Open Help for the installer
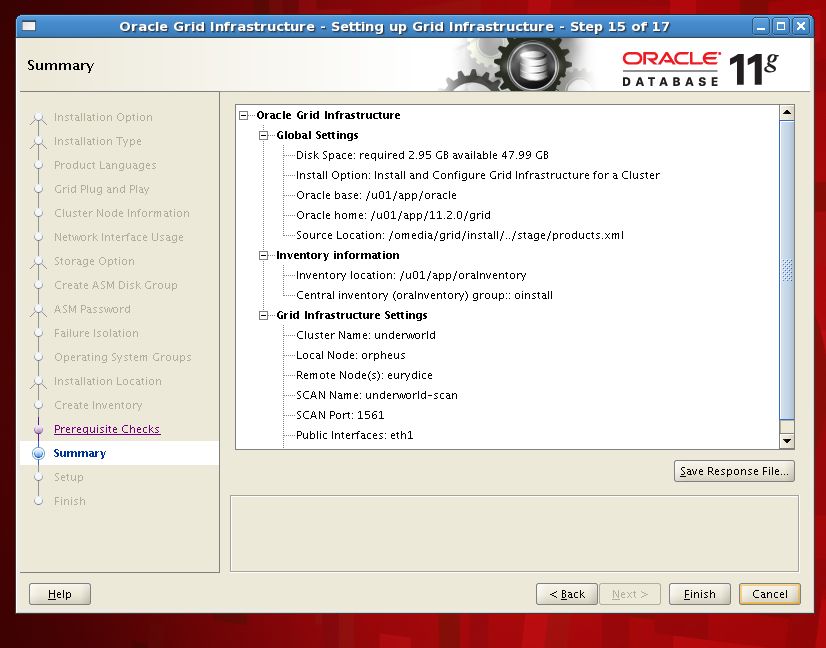This screenshot has width=826, height=648. coord(59,594)
